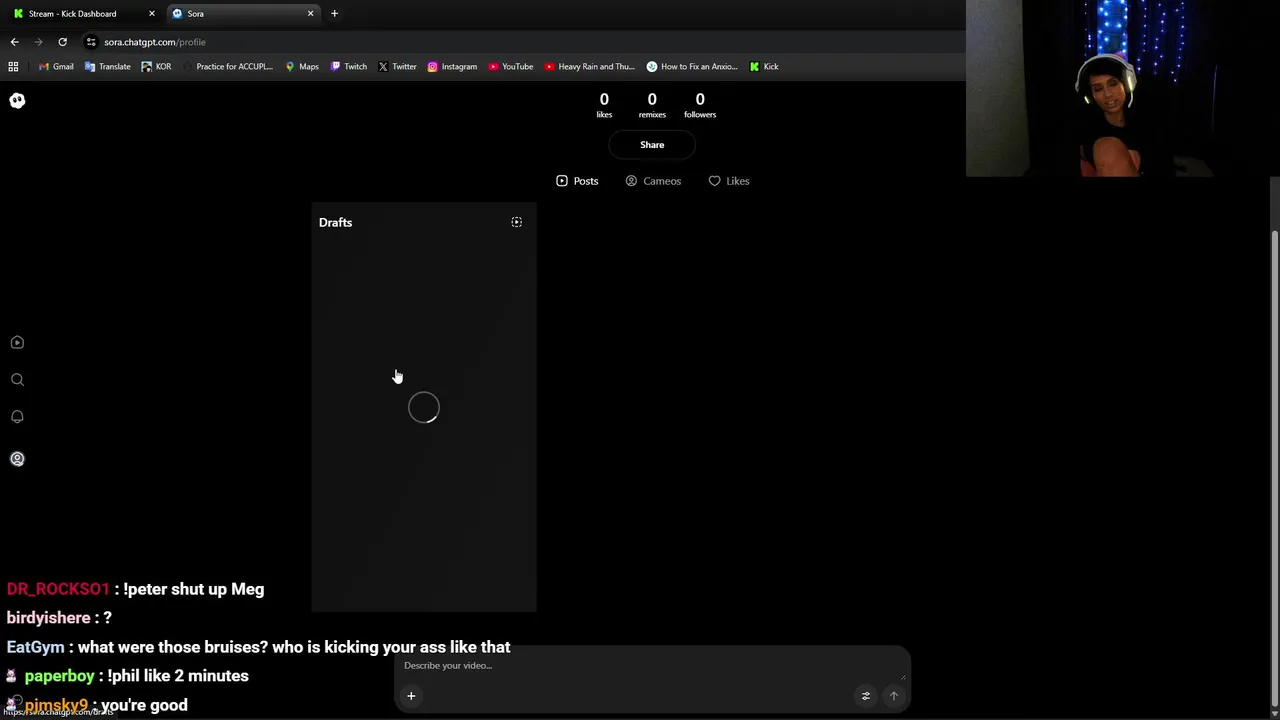This screenshot has height=720, width=1280.
Task: Switch to the Cameos tab
Action: [x=653, y=181]
